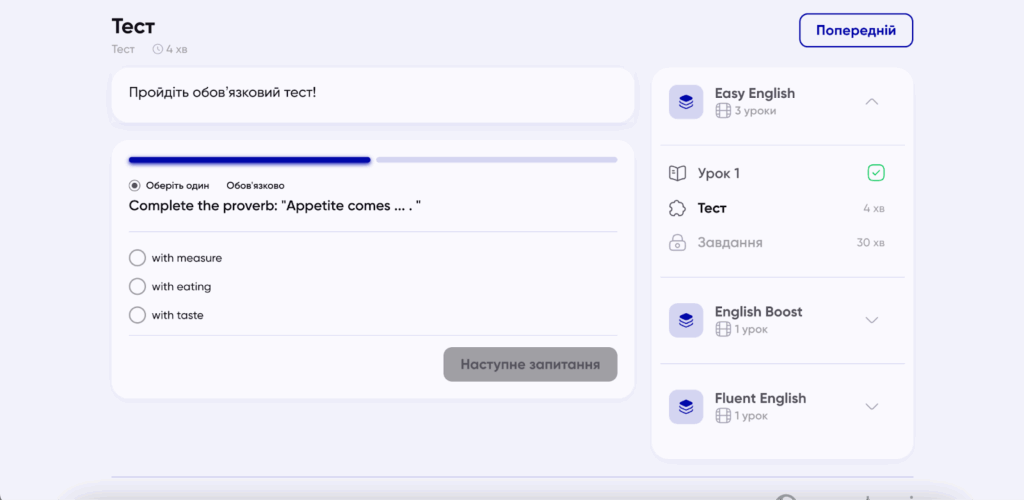Click the English Boost course stack icon
1024x500 pixels.
point(685,320)
